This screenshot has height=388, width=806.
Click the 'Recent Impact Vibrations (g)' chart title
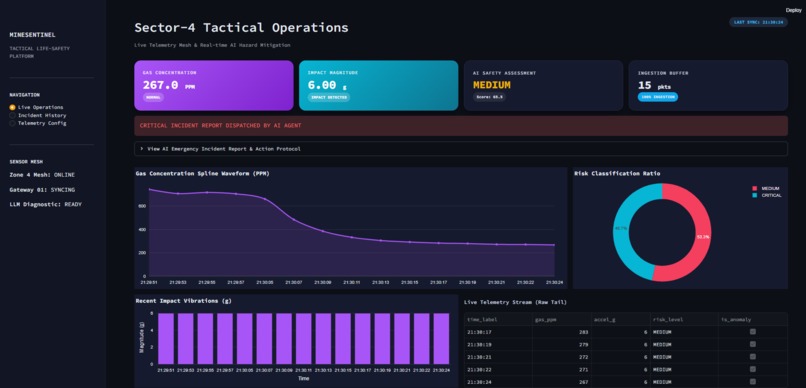184,301
